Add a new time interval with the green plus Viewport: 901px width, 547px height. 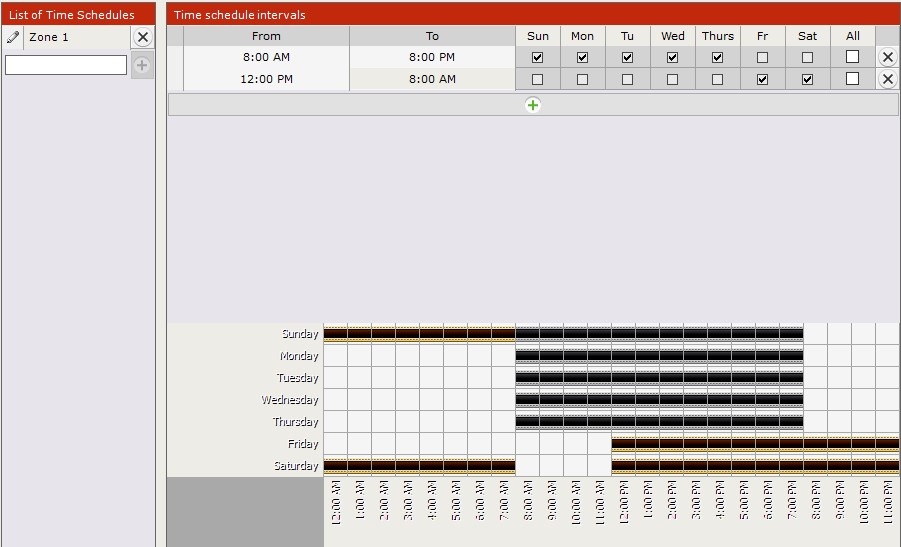click(533, 104)
